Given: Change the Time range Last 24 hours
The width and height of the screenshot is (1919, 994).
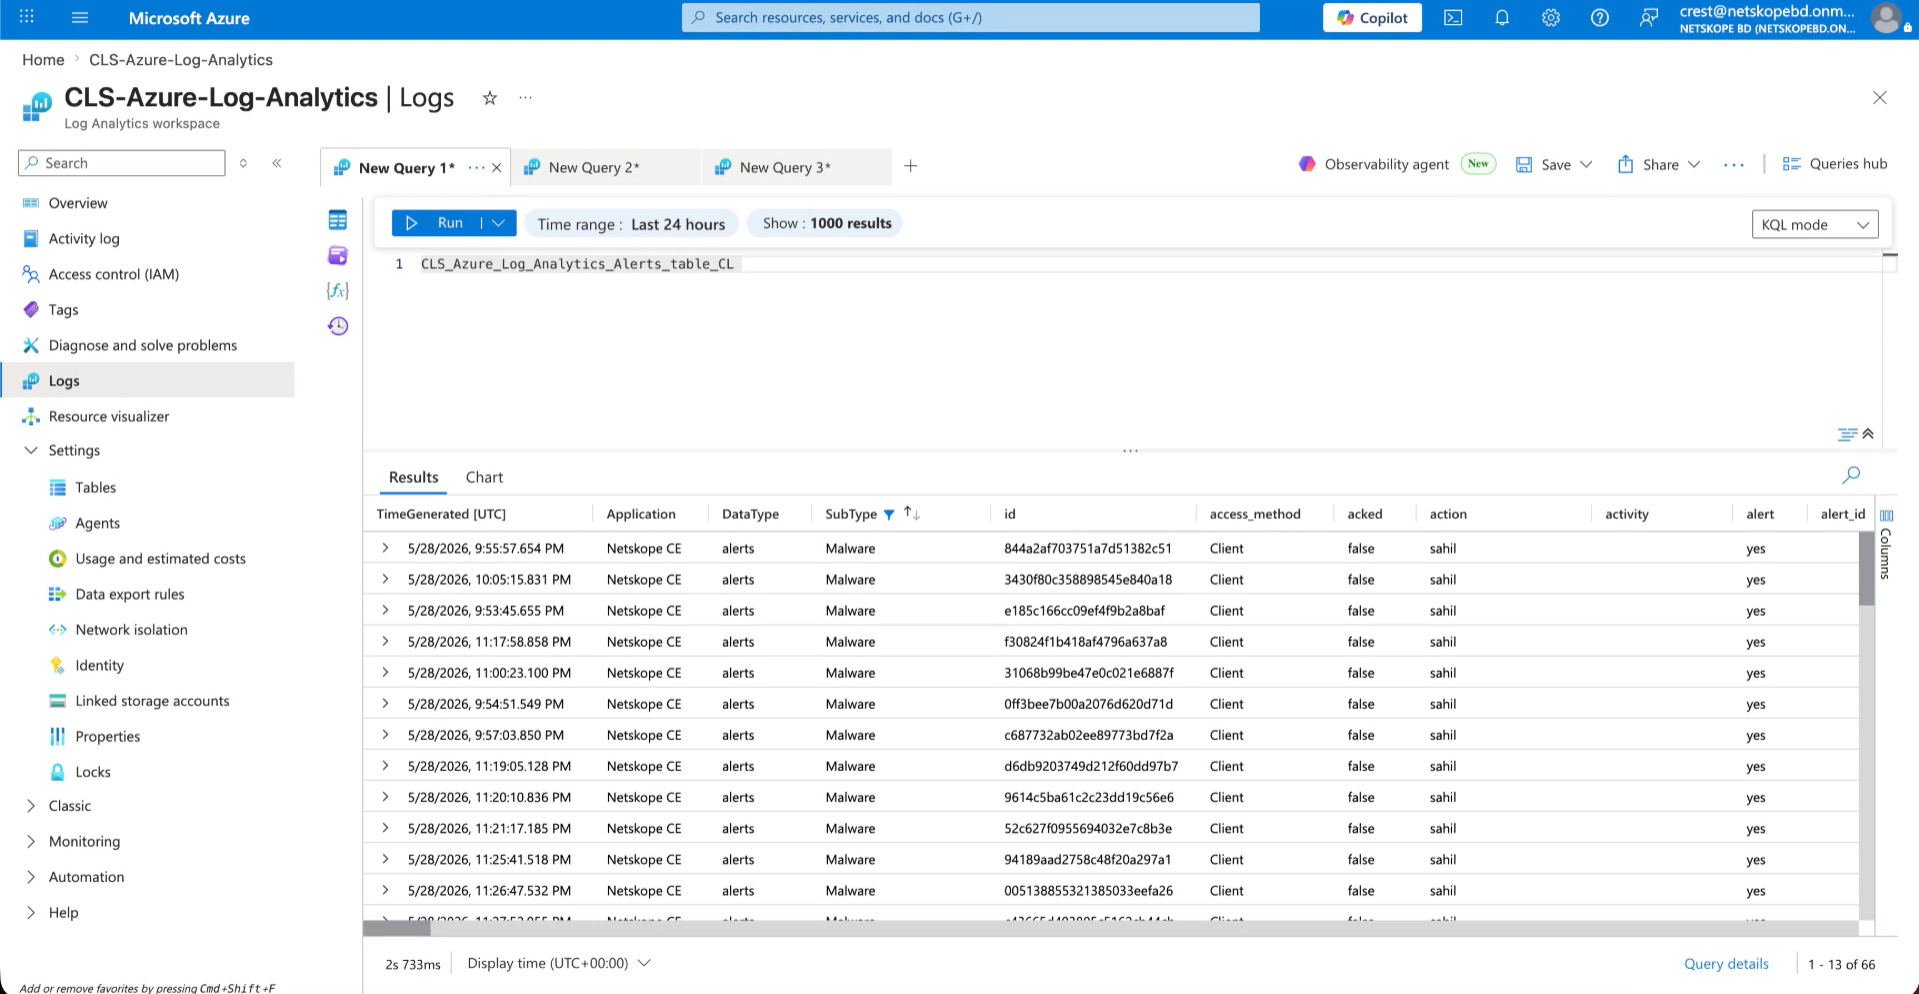Looking at the screenshot, I should point(631,224).
